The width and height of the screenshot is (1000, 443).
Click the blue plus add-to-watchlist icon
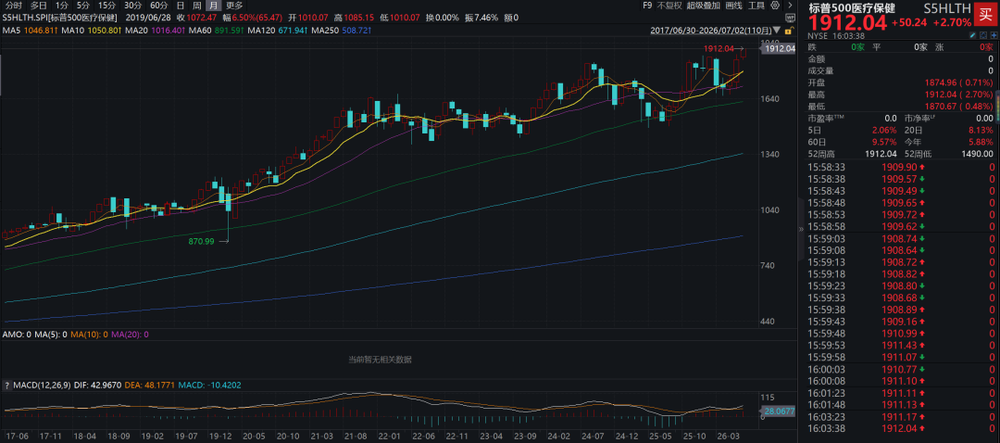click(994, 35)
